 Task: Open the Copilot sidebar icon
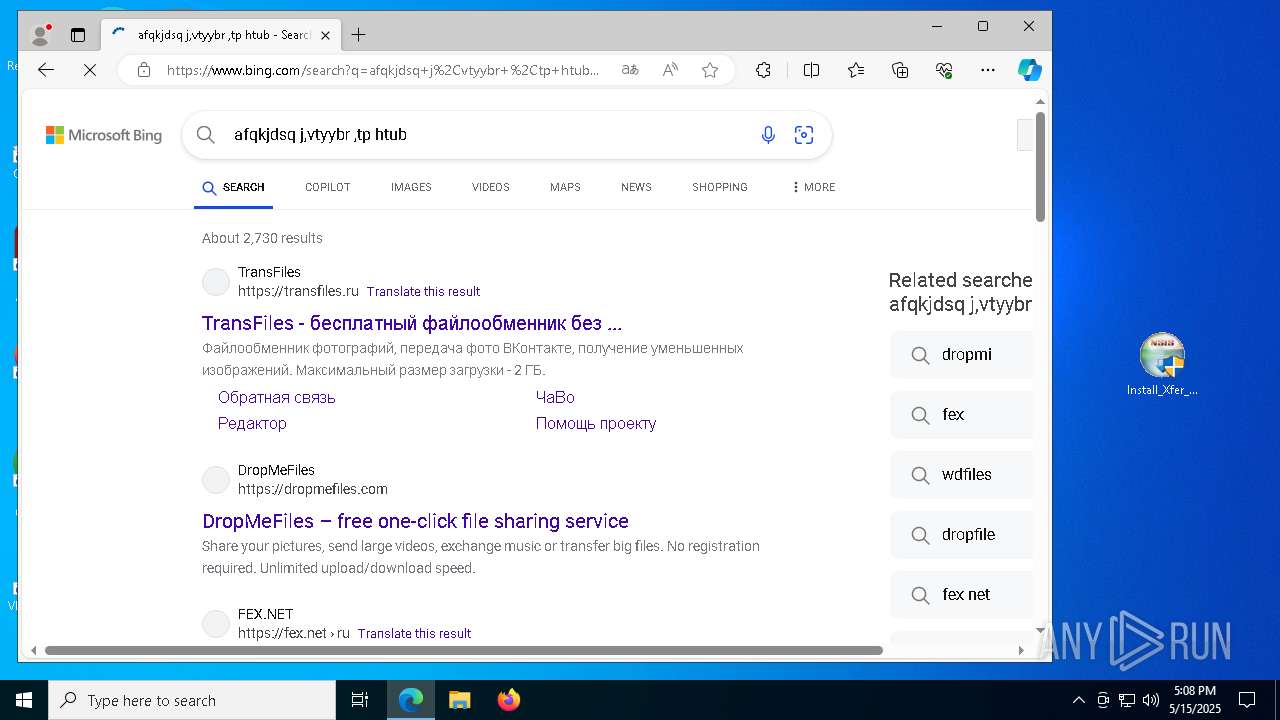1030,70
